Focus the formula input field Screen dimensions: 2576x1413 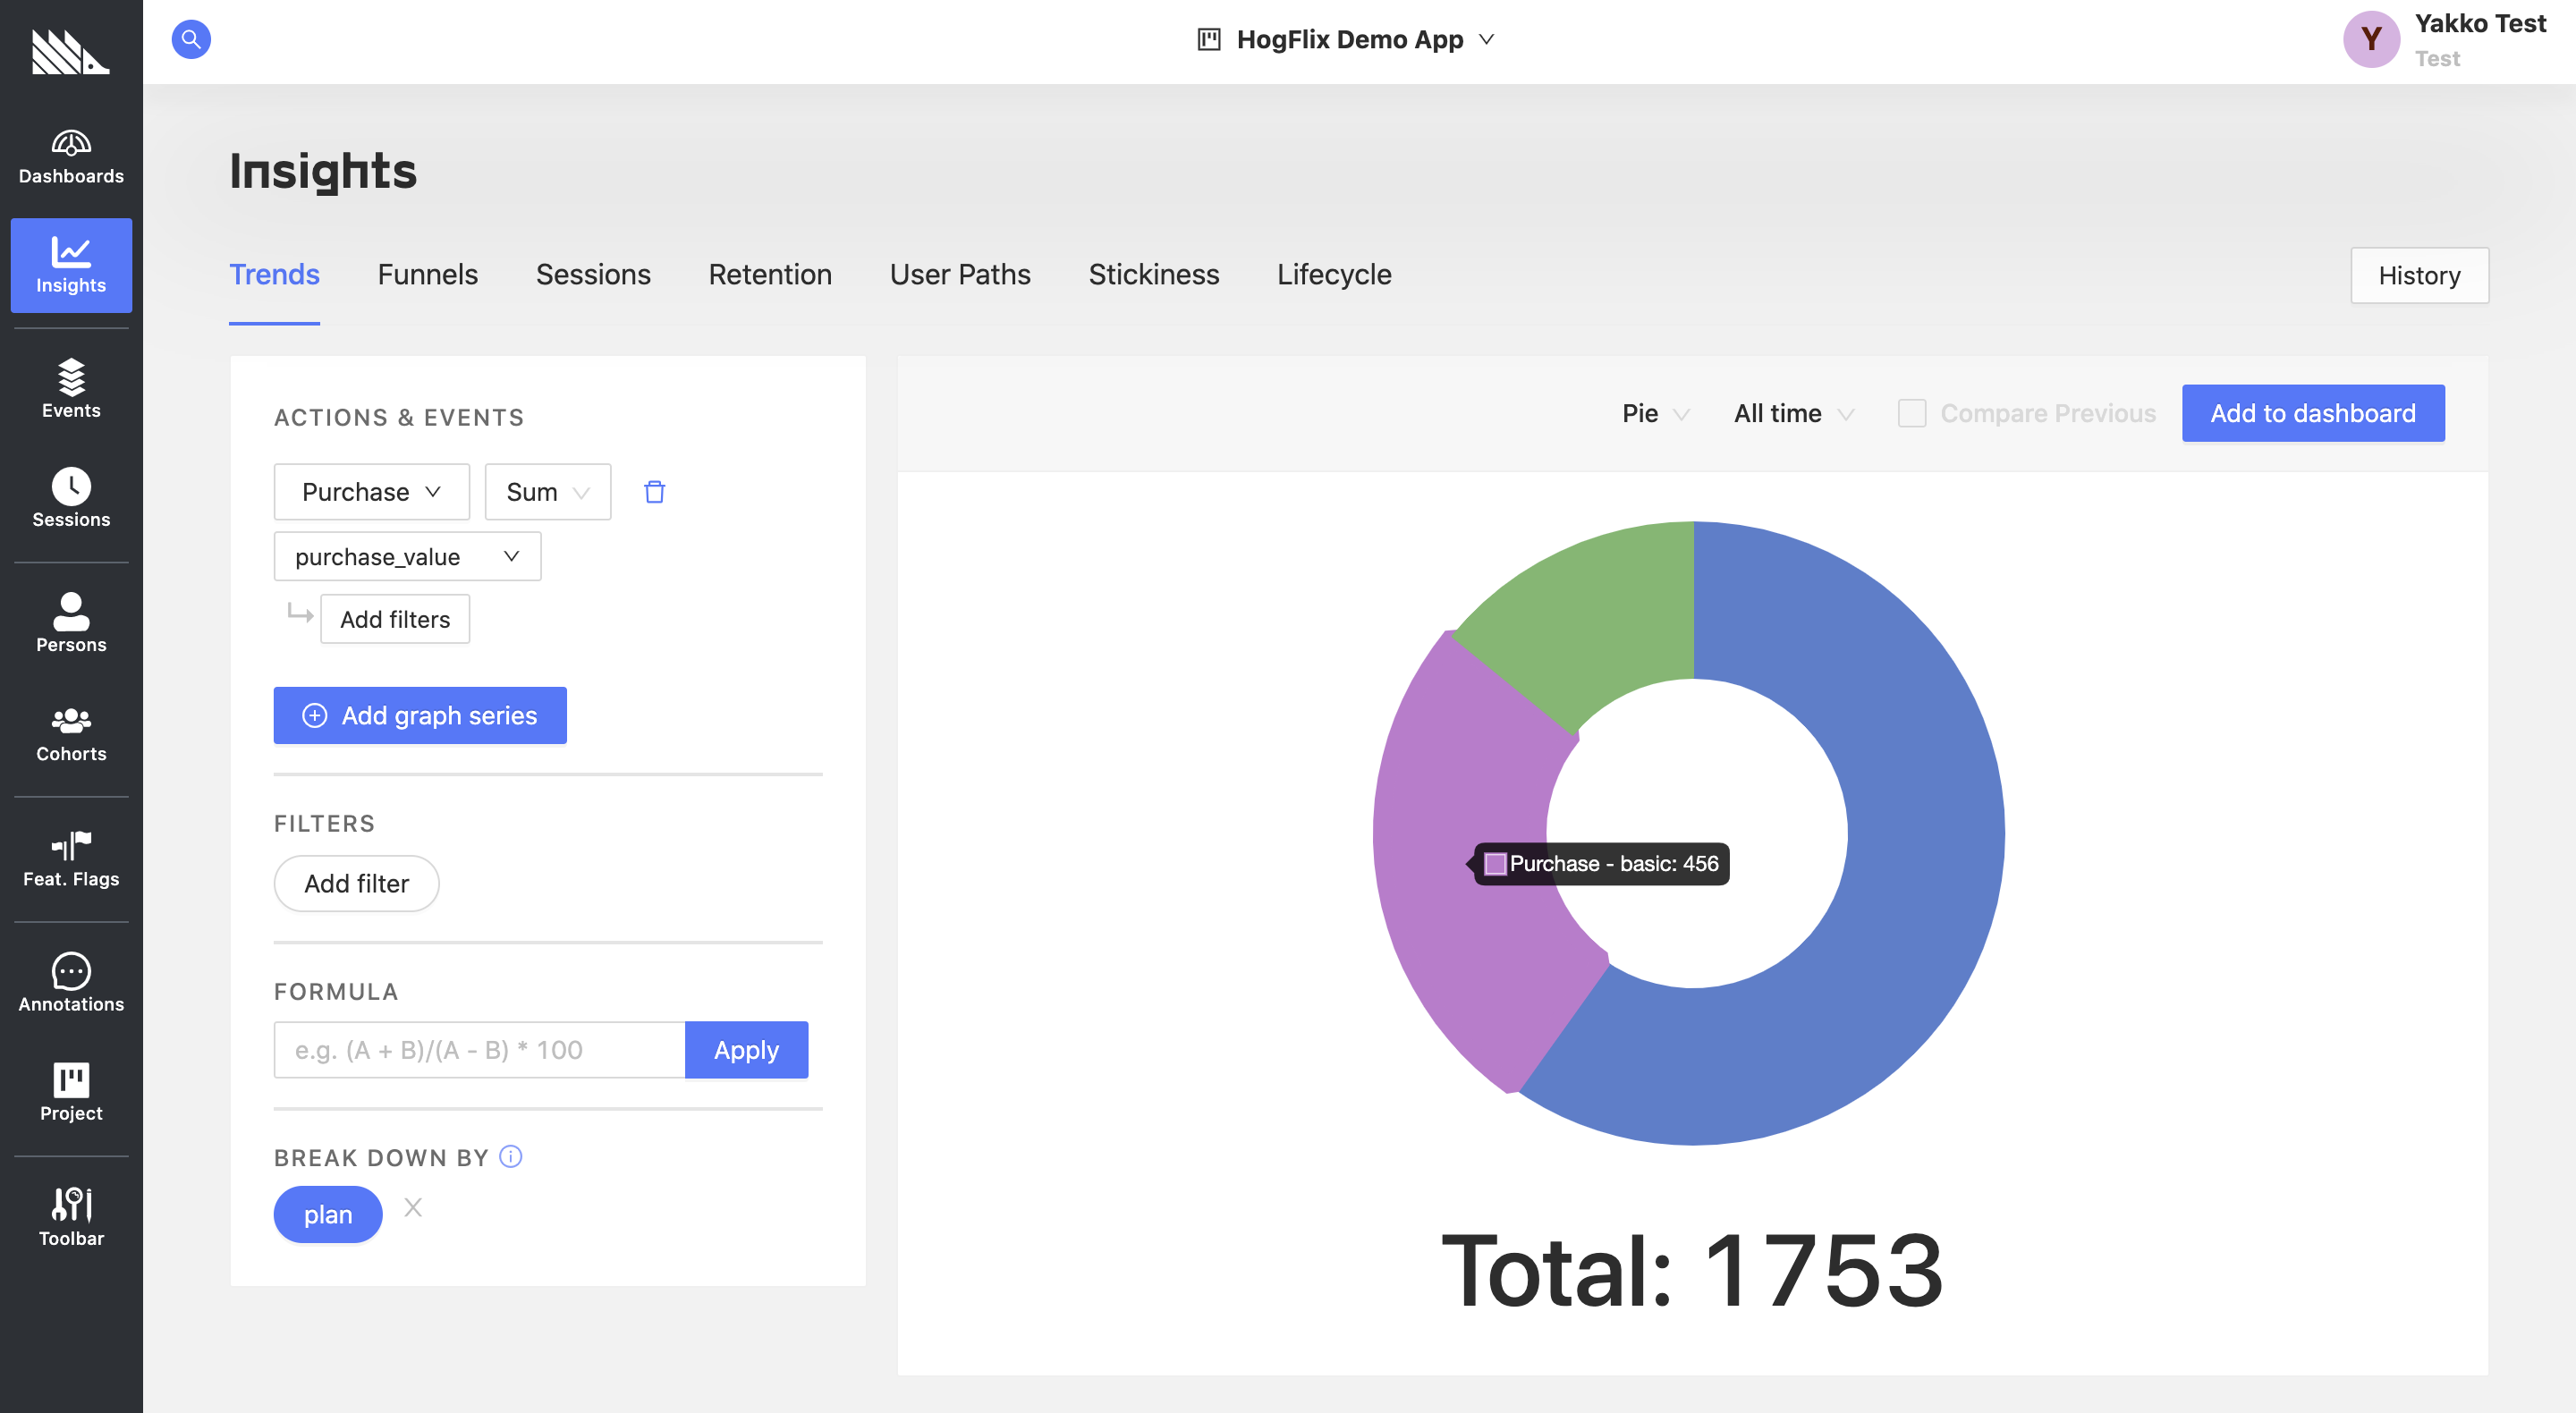(x=479, y=1049)
